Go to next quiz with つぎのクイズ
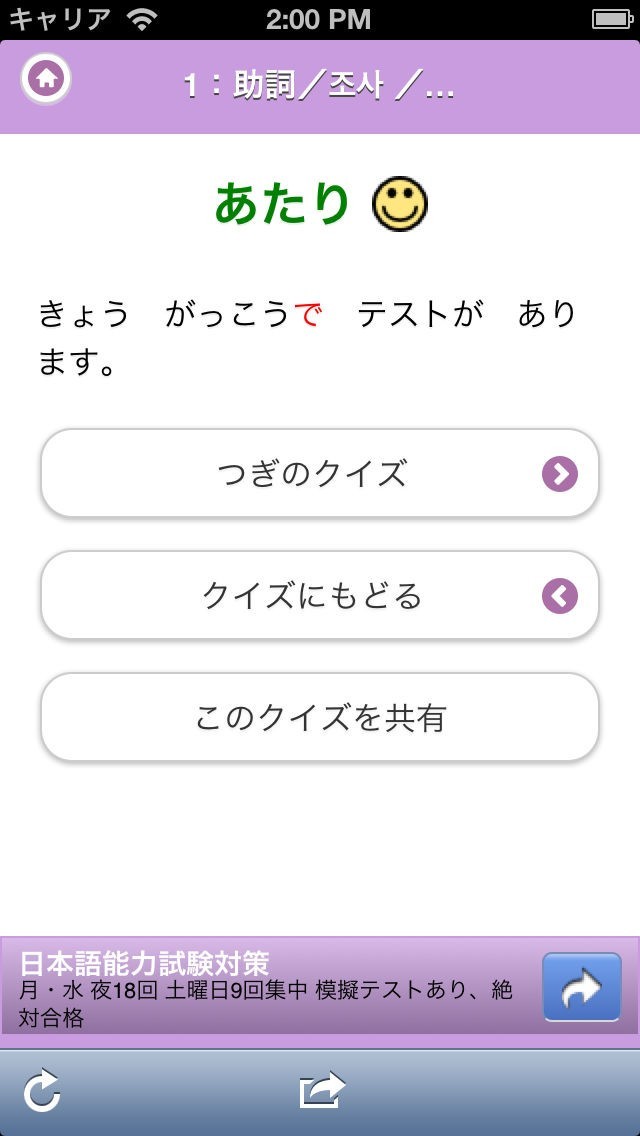The width and height of the screenshot is (640, 1136). (312, 474)
